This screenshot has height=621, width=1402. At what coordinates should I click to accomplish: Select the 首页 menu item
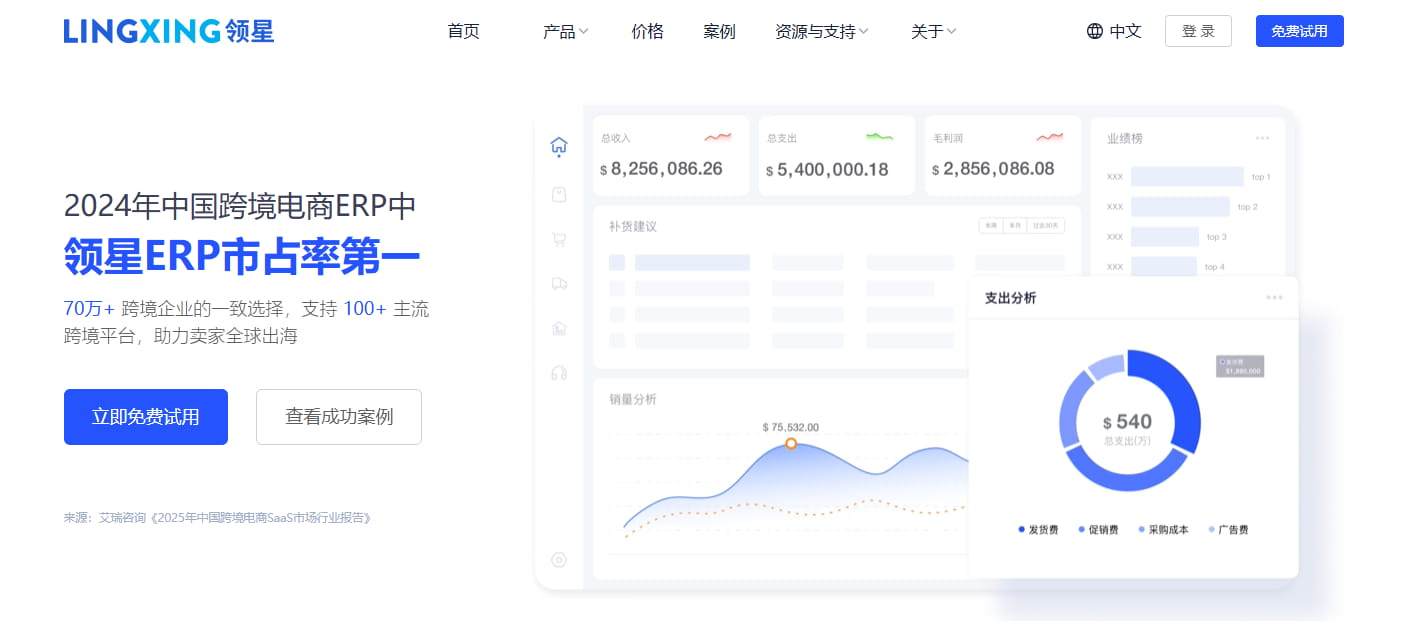click(x=463, y=31)
